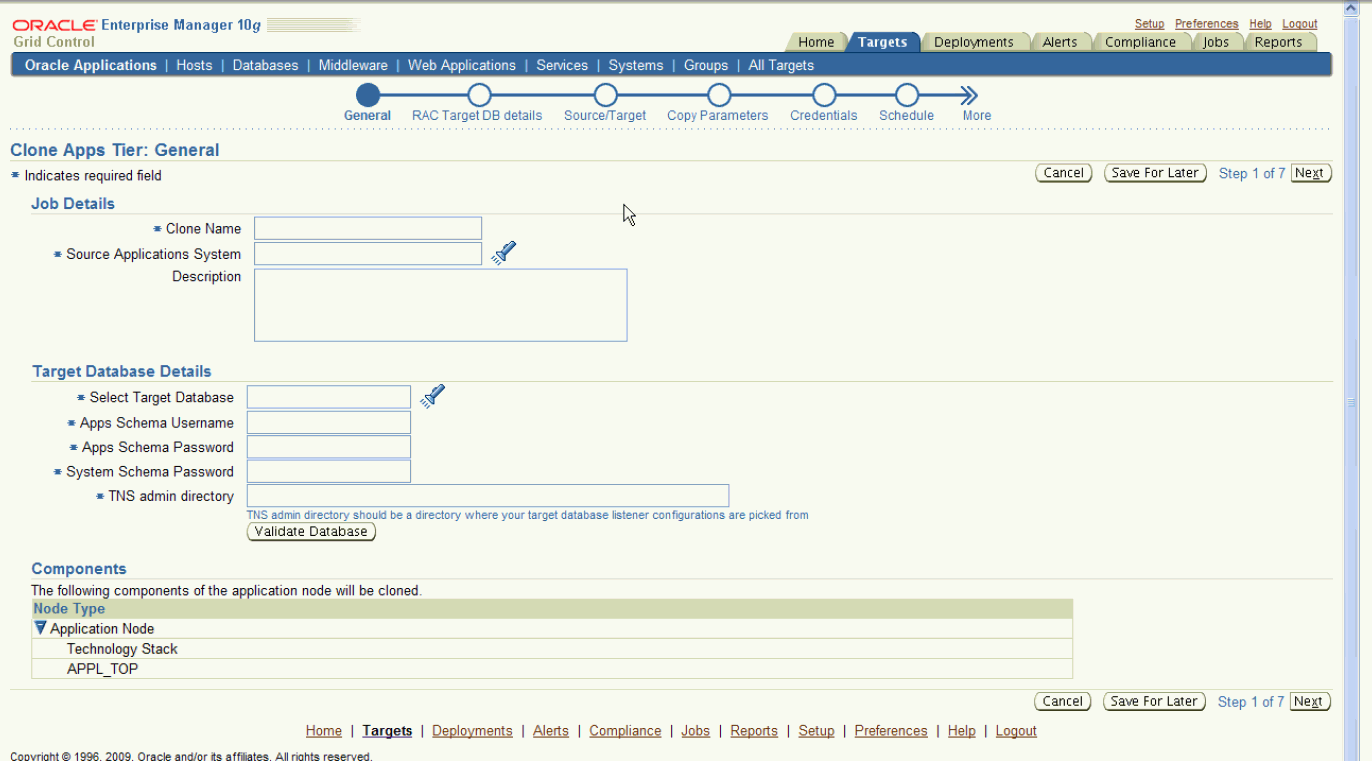The width and height of the screenshot is (1372, 761).
Task: Click the top Save For Later button
Action: 1155,173
